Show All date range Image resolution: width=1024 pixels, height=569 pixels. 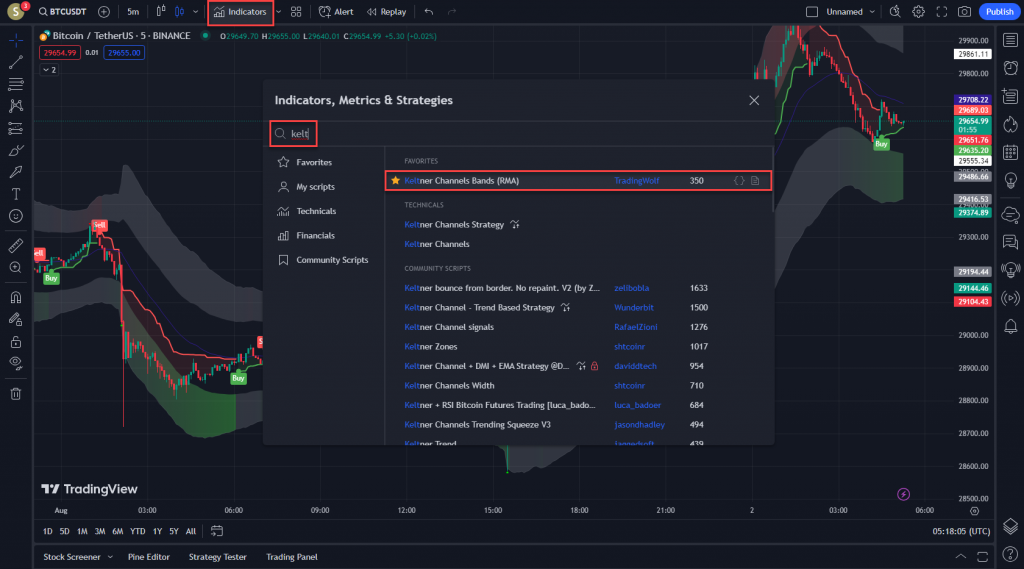pyautogui.click(x=191, y=532)
